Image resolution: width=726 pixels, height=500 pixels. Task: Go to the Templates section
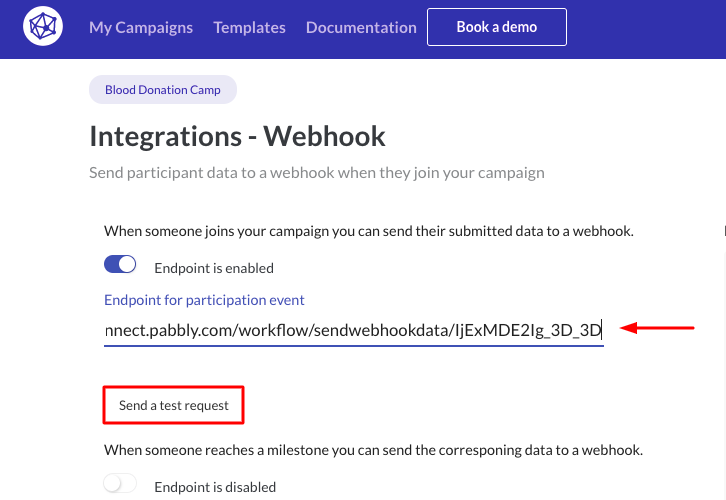pyautogui.click(x=249, y=27)
